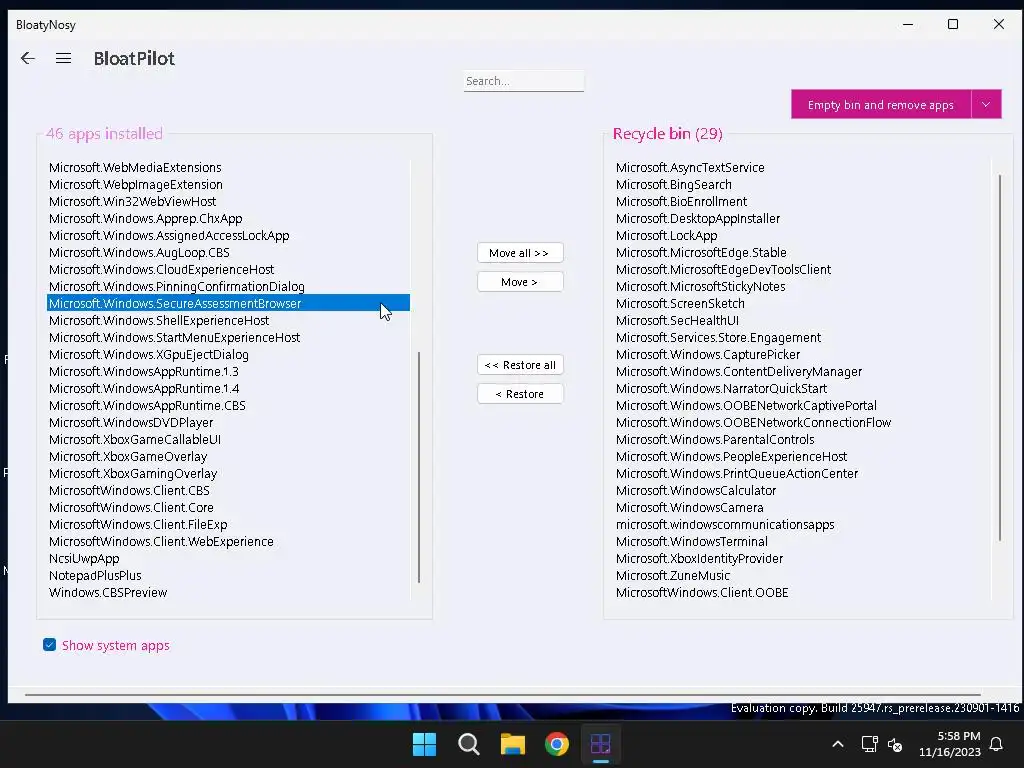Image resolution: width=1024 pixels, height=768 pixels.
Task: Select Microsoft.Windows.XGpuEjectDialog entry
Action: click(228, 354)
